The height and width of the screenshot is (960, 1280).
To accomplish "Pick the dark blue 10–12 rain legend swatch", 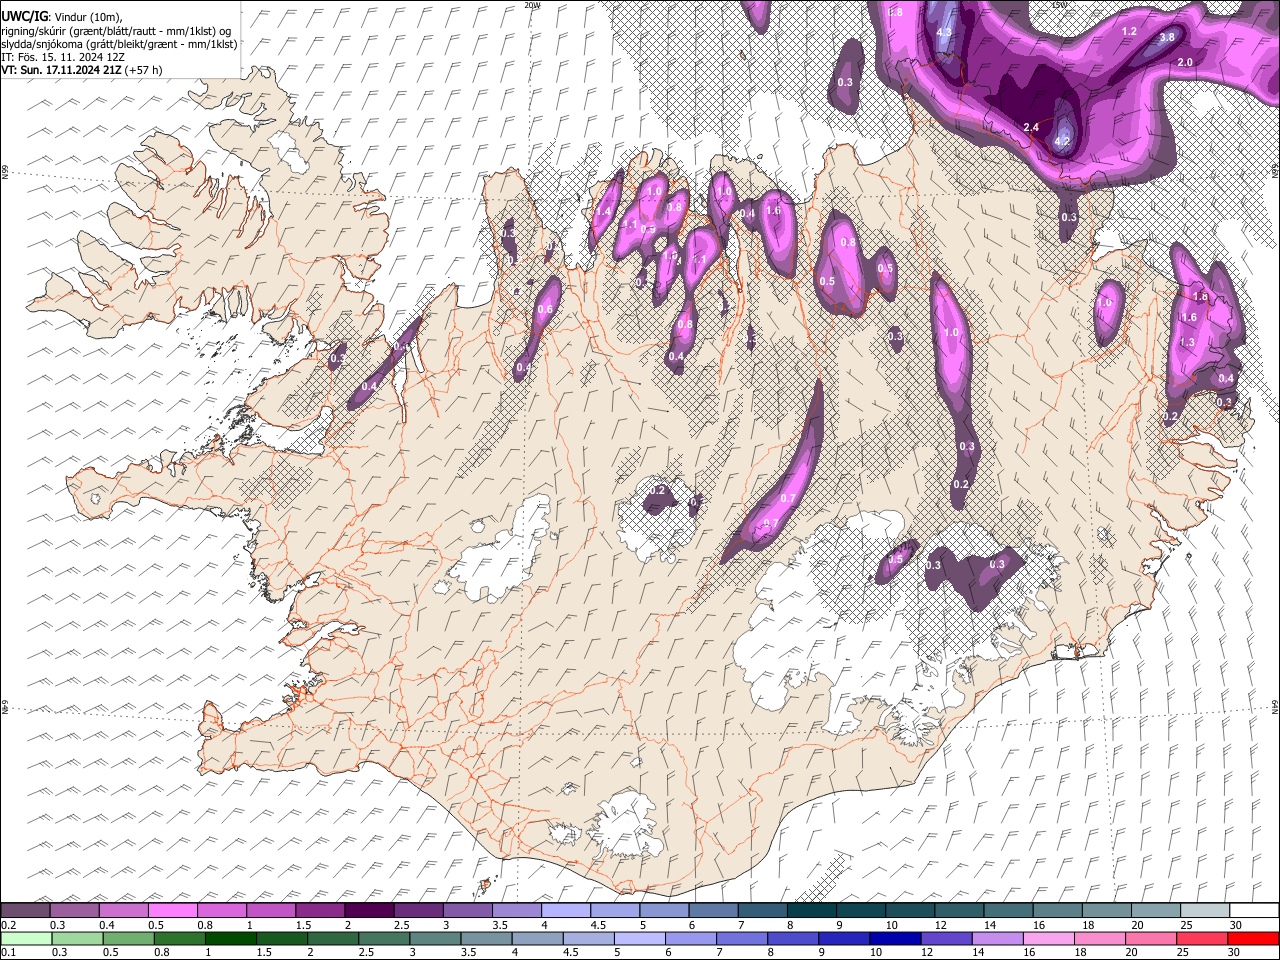I will [895, 938].
